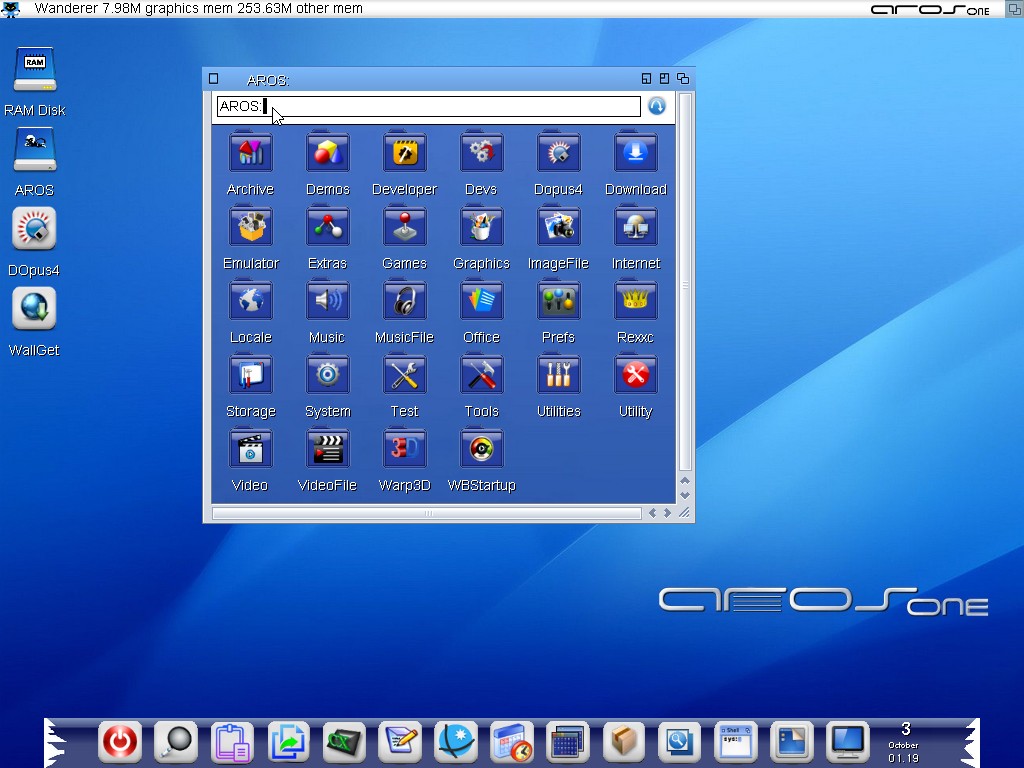Click the red power button in dock

(x=120, y=742)
